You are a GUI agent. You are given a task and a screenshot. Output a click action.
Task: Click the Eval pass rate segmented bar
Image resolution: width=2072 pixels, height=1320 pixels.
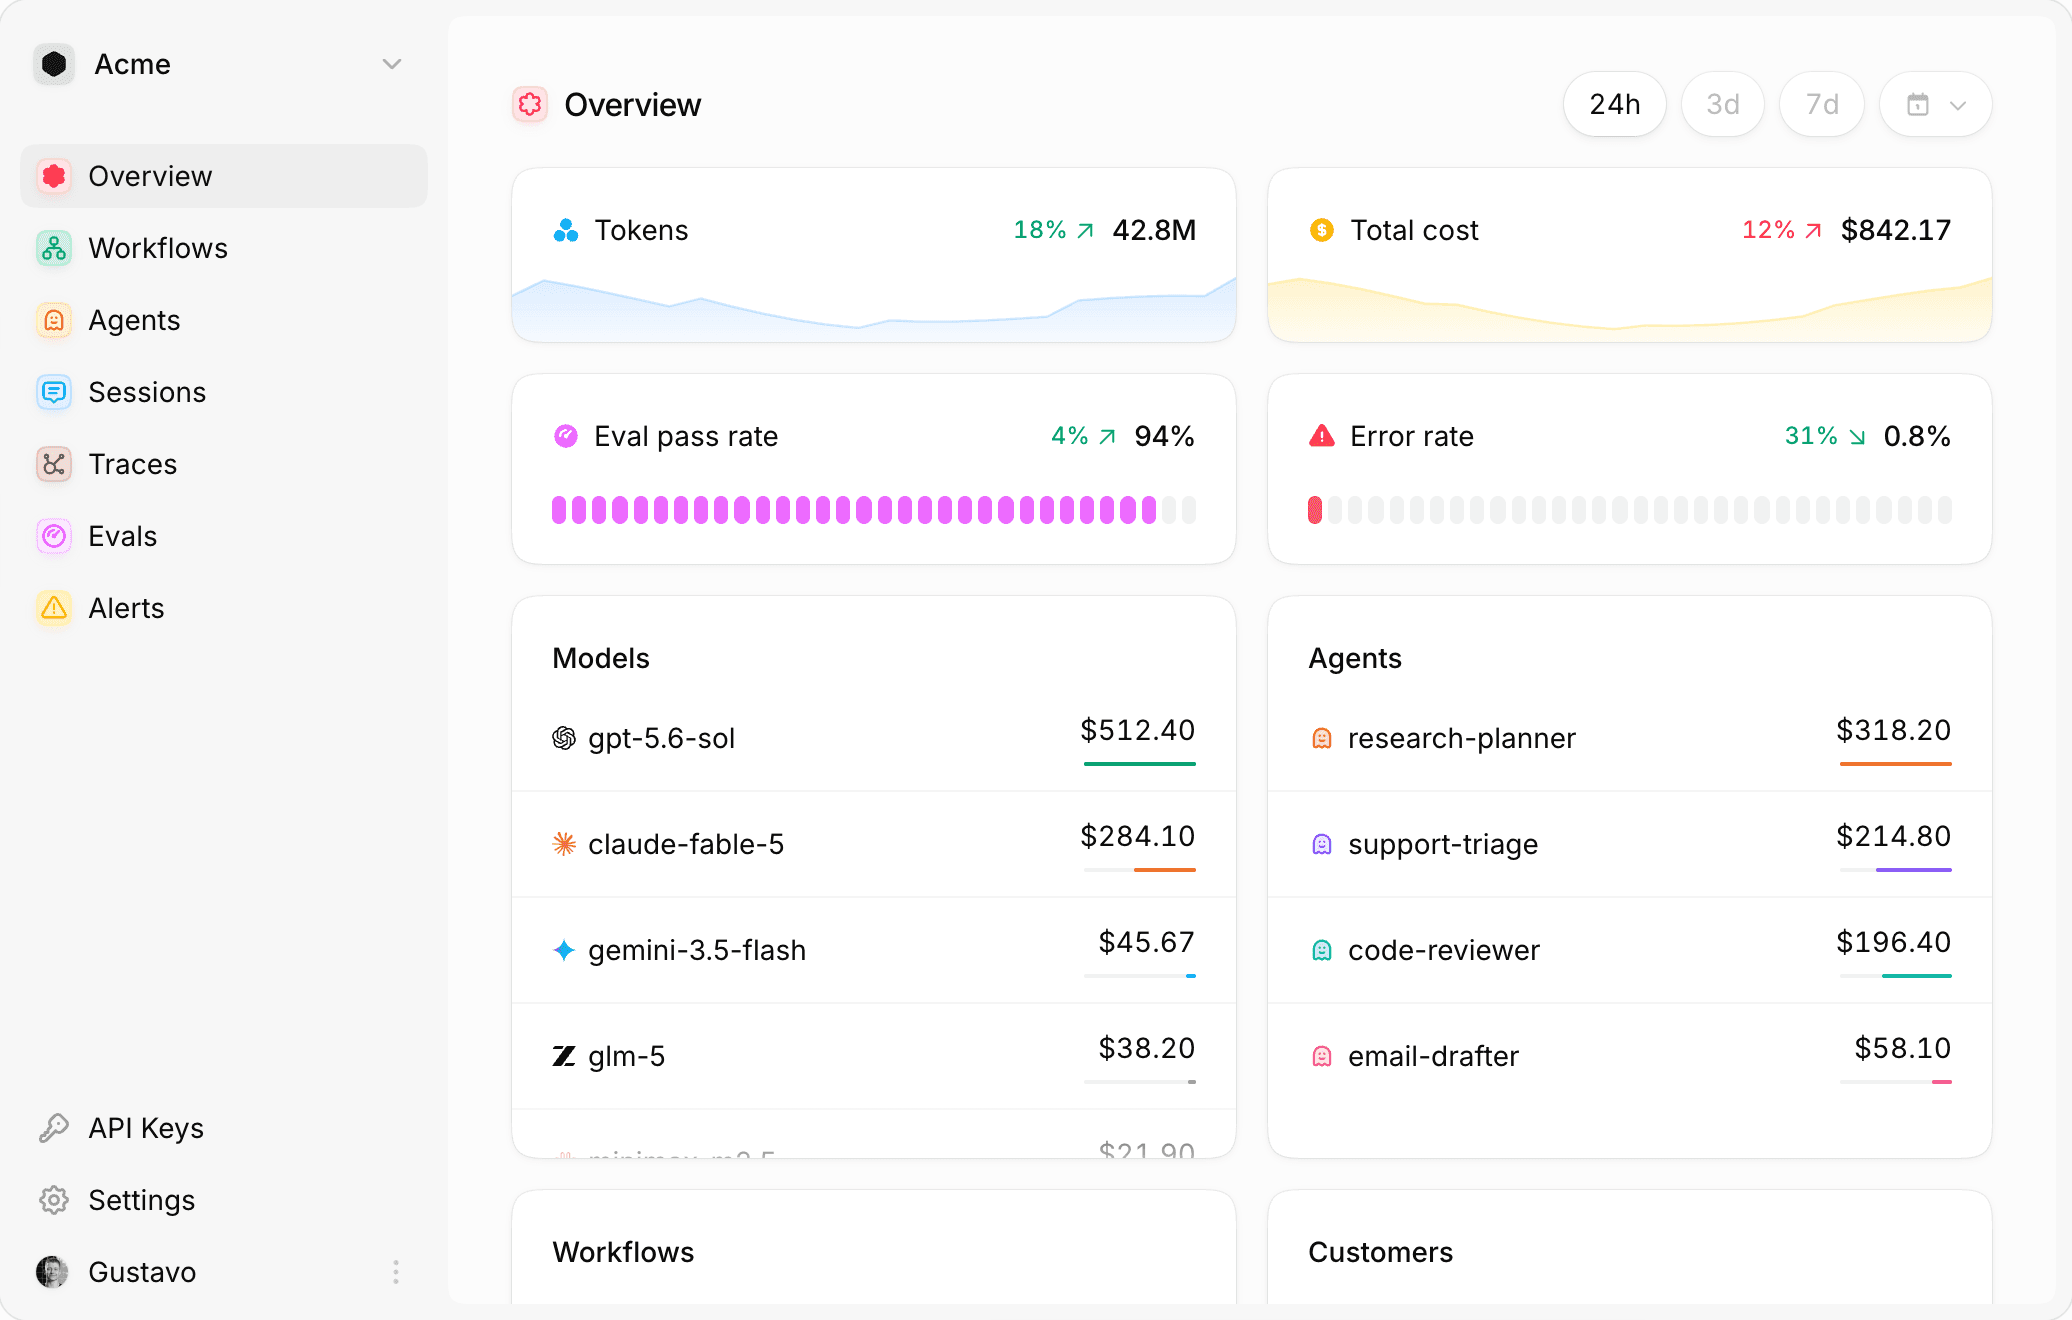point(874,510)
